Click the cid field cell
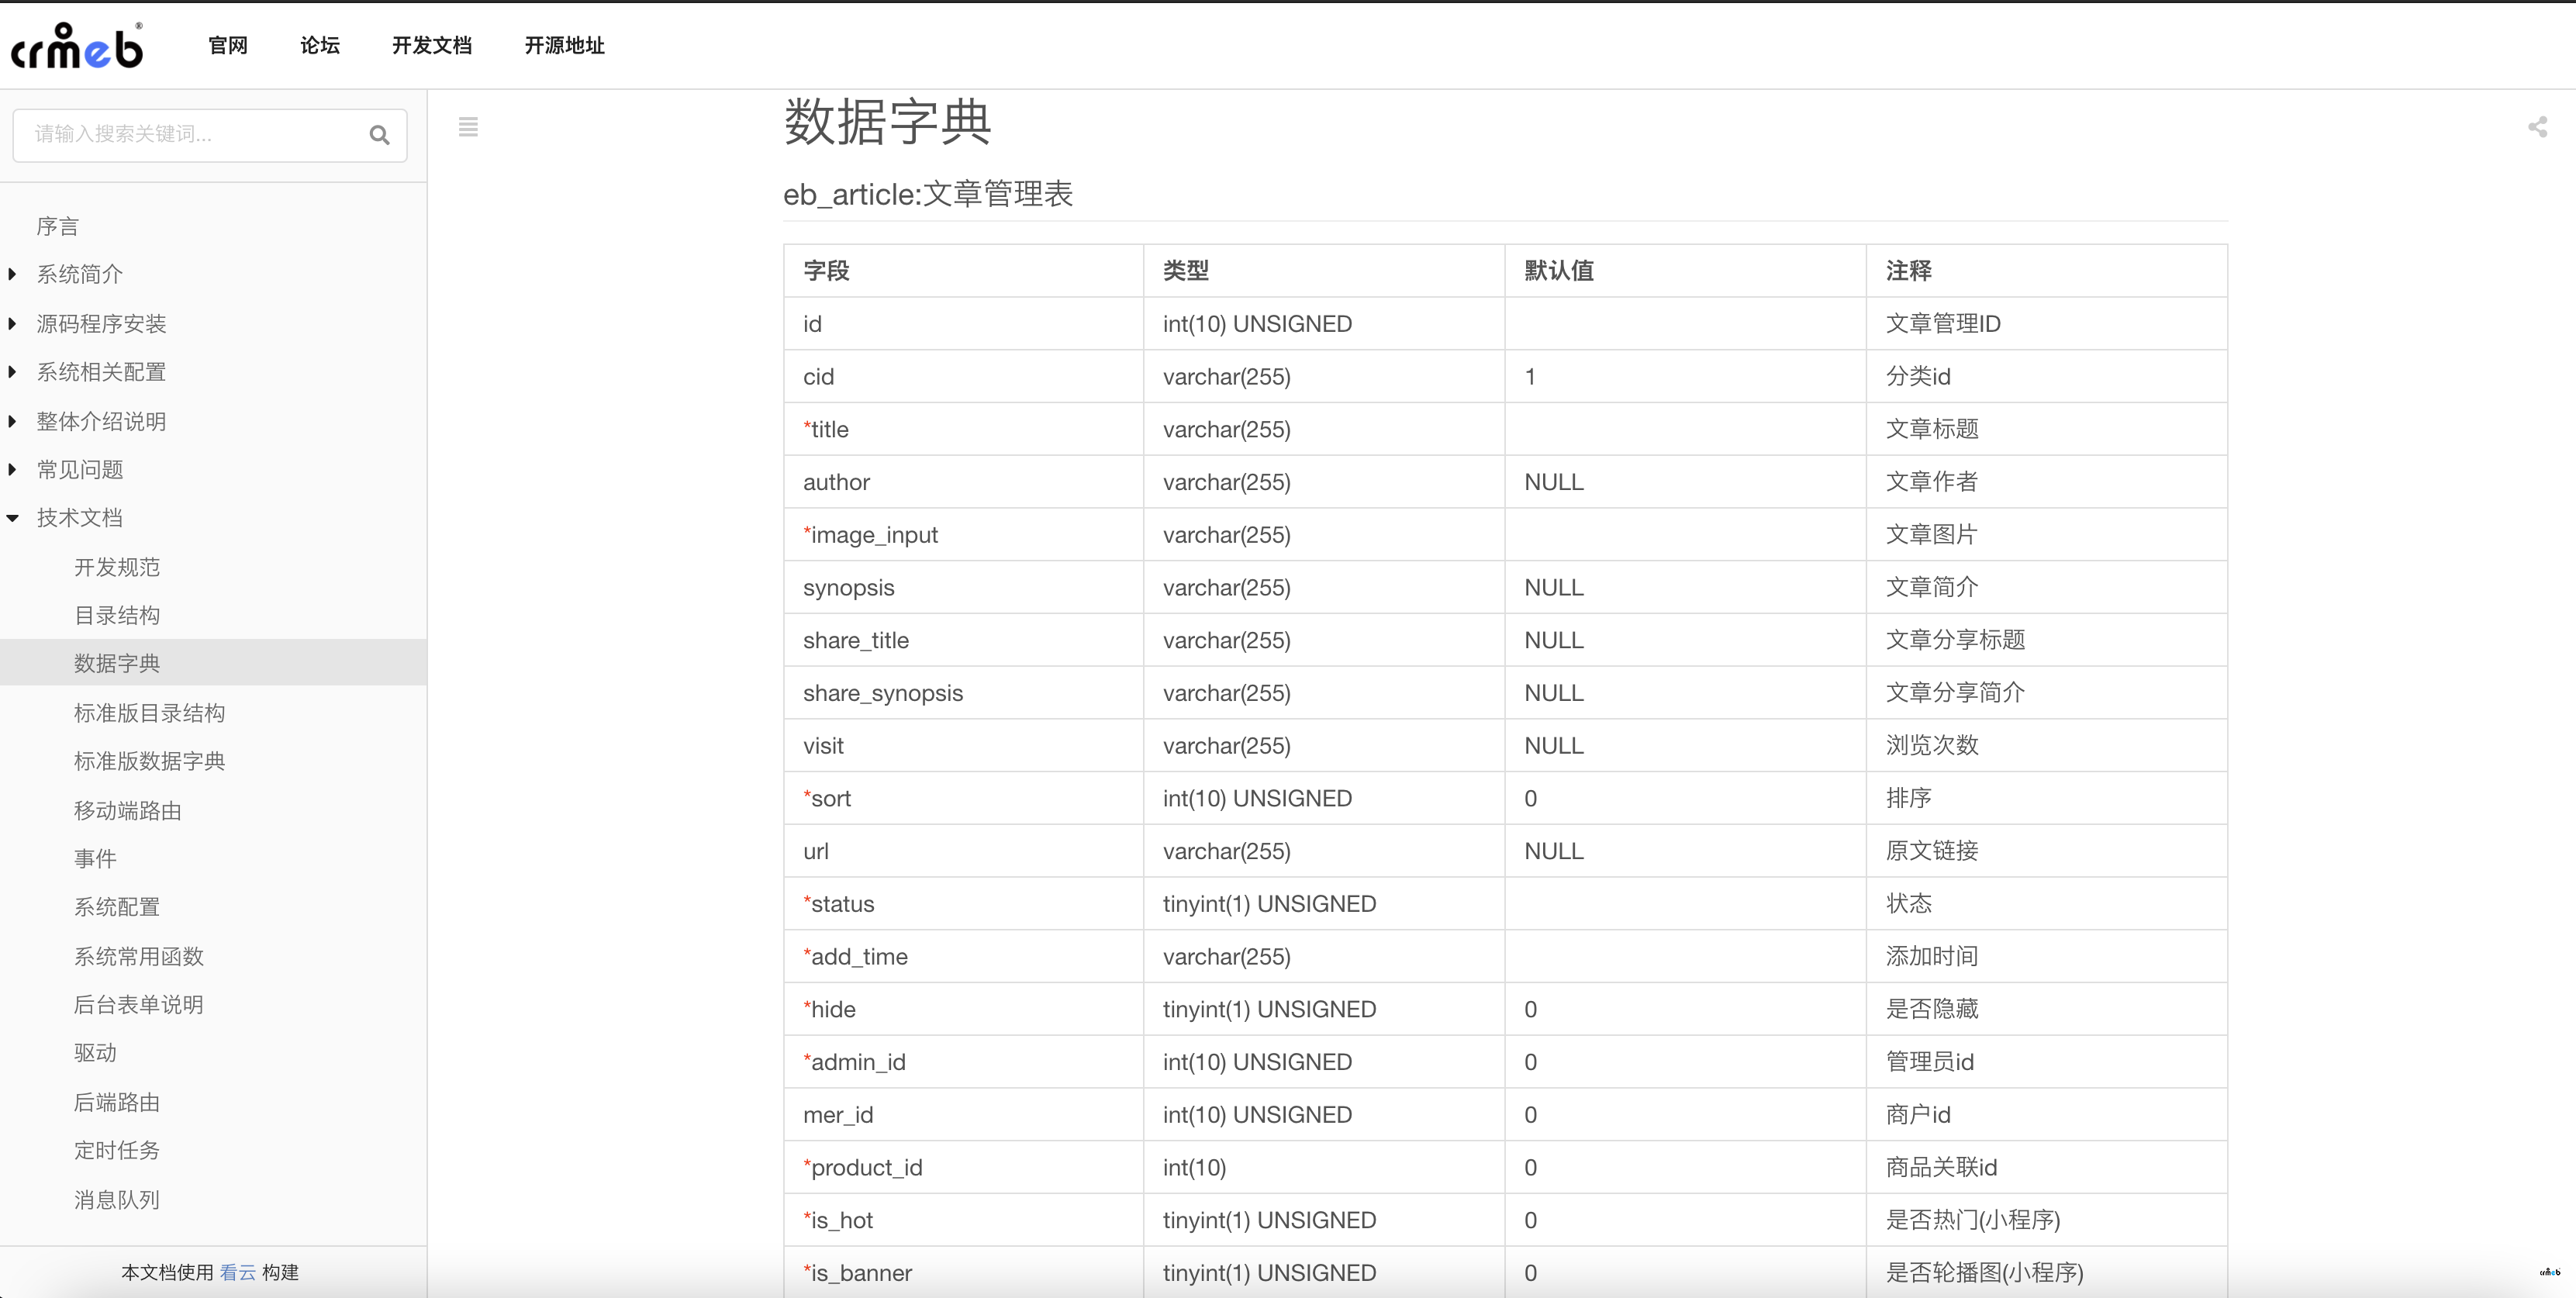 click(963, 377)
